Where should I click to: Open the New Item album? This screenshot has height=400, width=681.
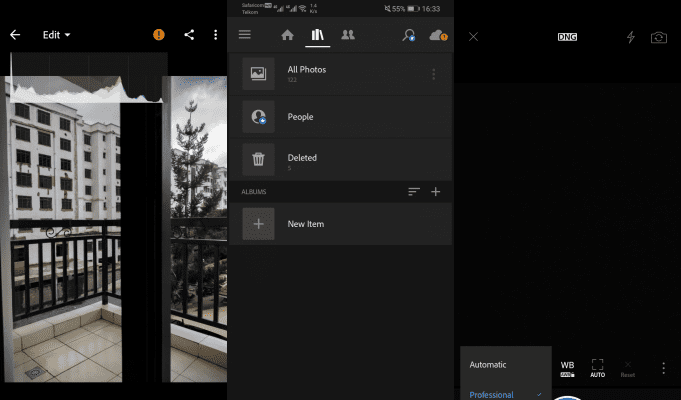340,224
